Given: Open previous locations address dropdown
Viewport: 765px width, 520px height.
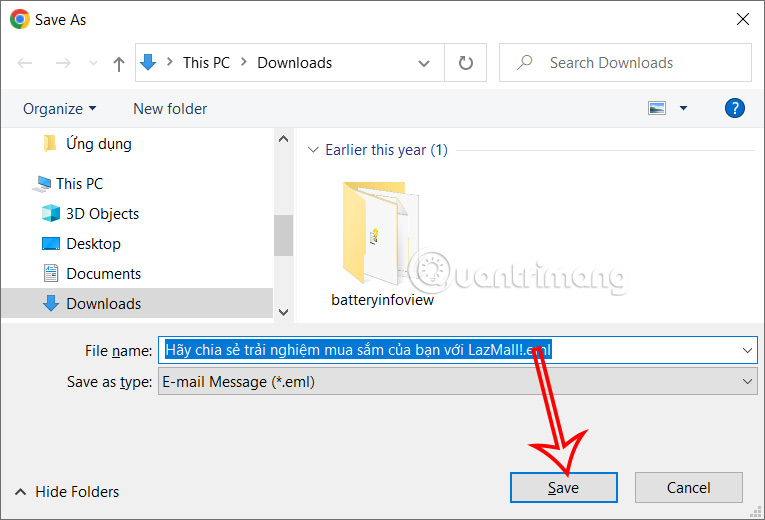Looking at the screenshot, I should tap(424, 63).
